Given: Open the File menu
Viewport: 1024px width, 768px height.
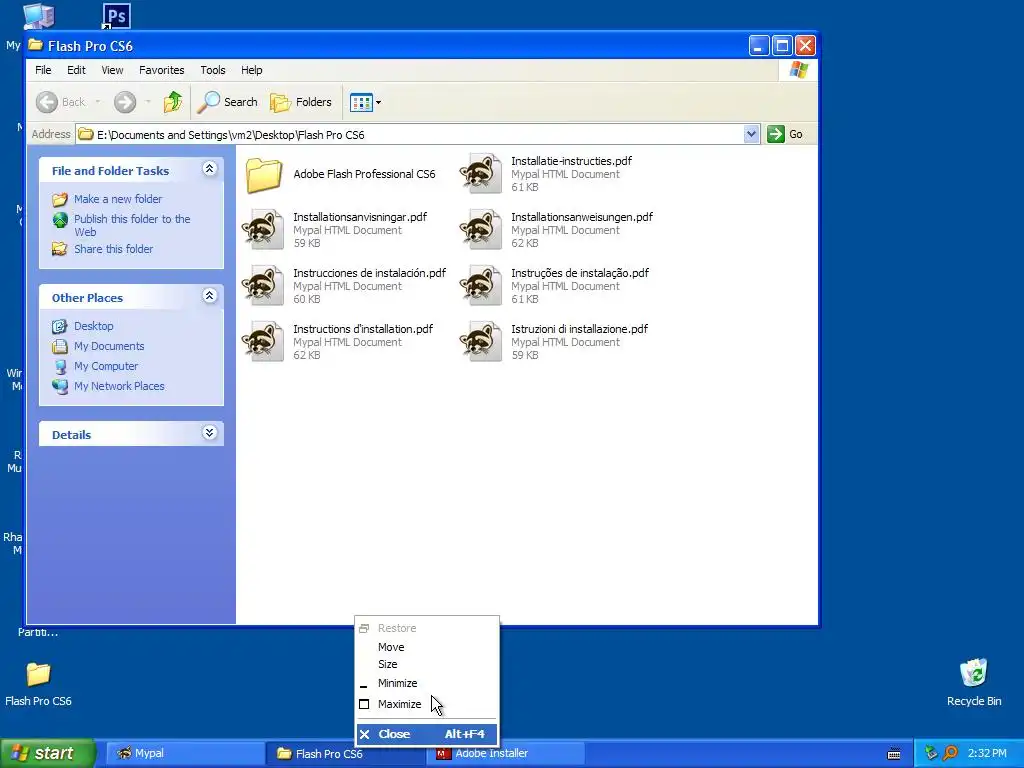Looking at the screenshot, I should pos(43,70).
